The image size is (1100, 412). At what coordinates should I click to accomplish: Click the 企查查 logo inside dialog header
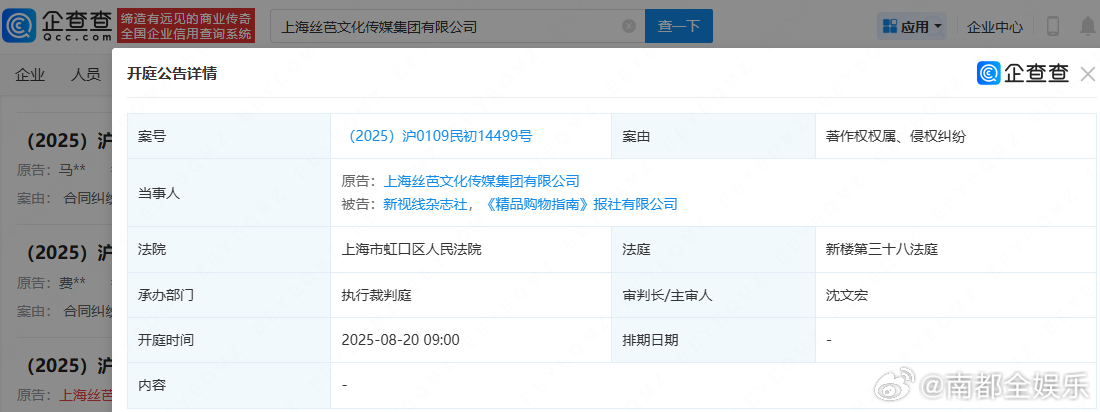(1023, 73)
